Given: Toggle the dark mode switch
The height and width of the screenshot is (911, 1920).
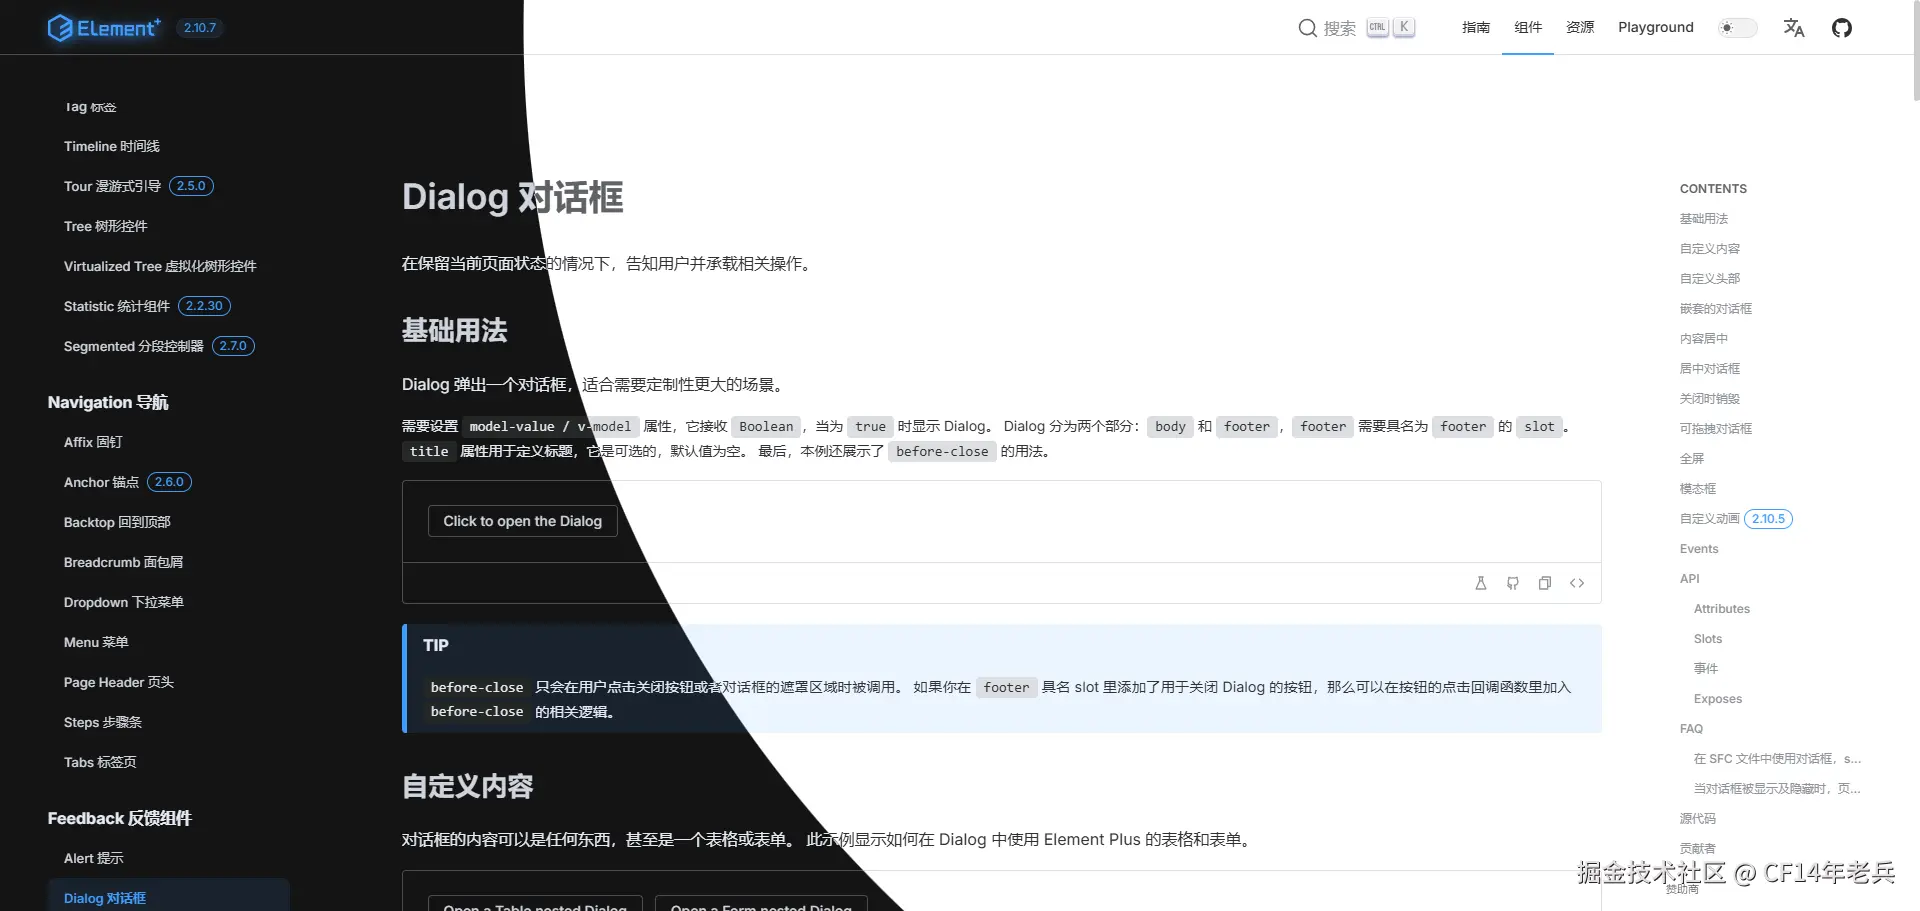Looking at the screenshot, I should 1737,27.
